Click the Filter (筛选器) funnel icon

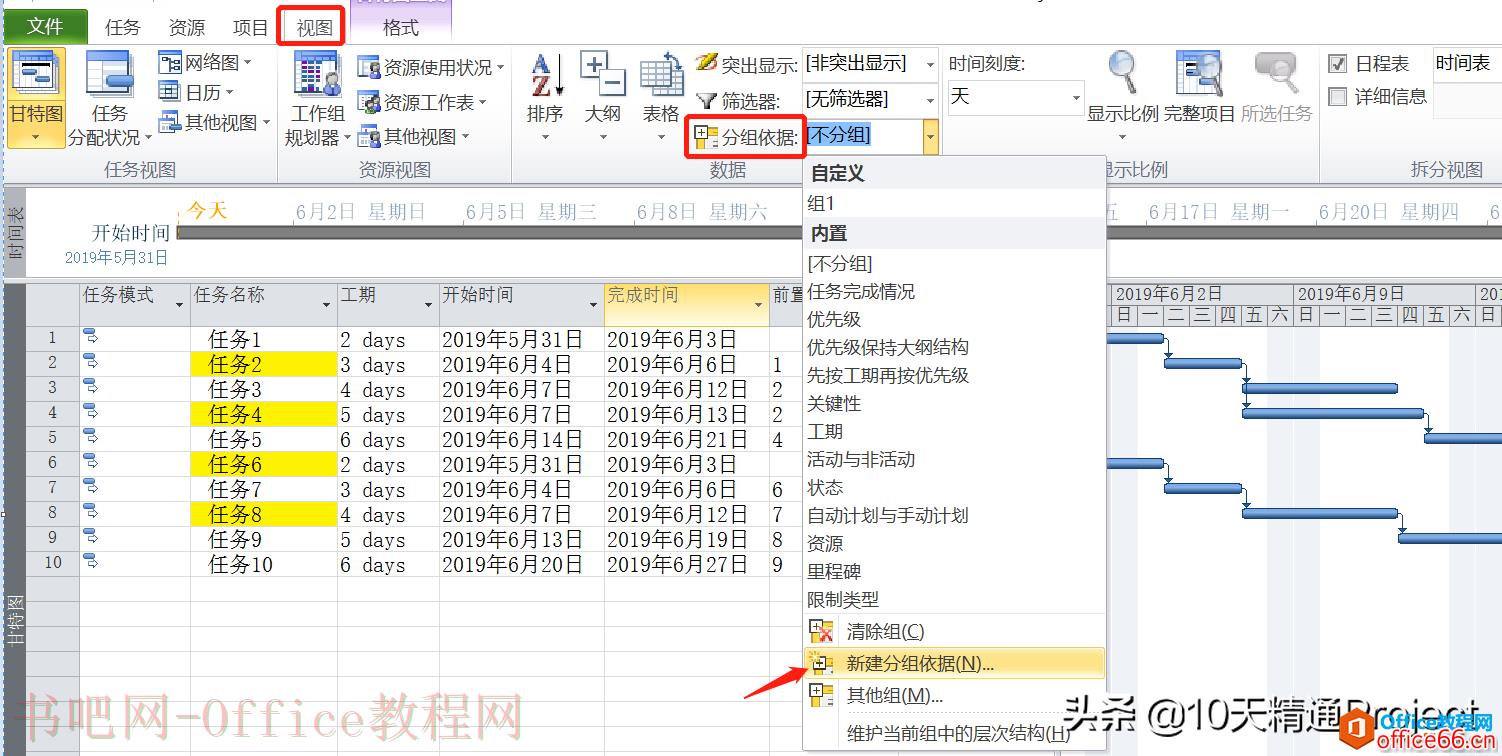(x=706, y=100)
